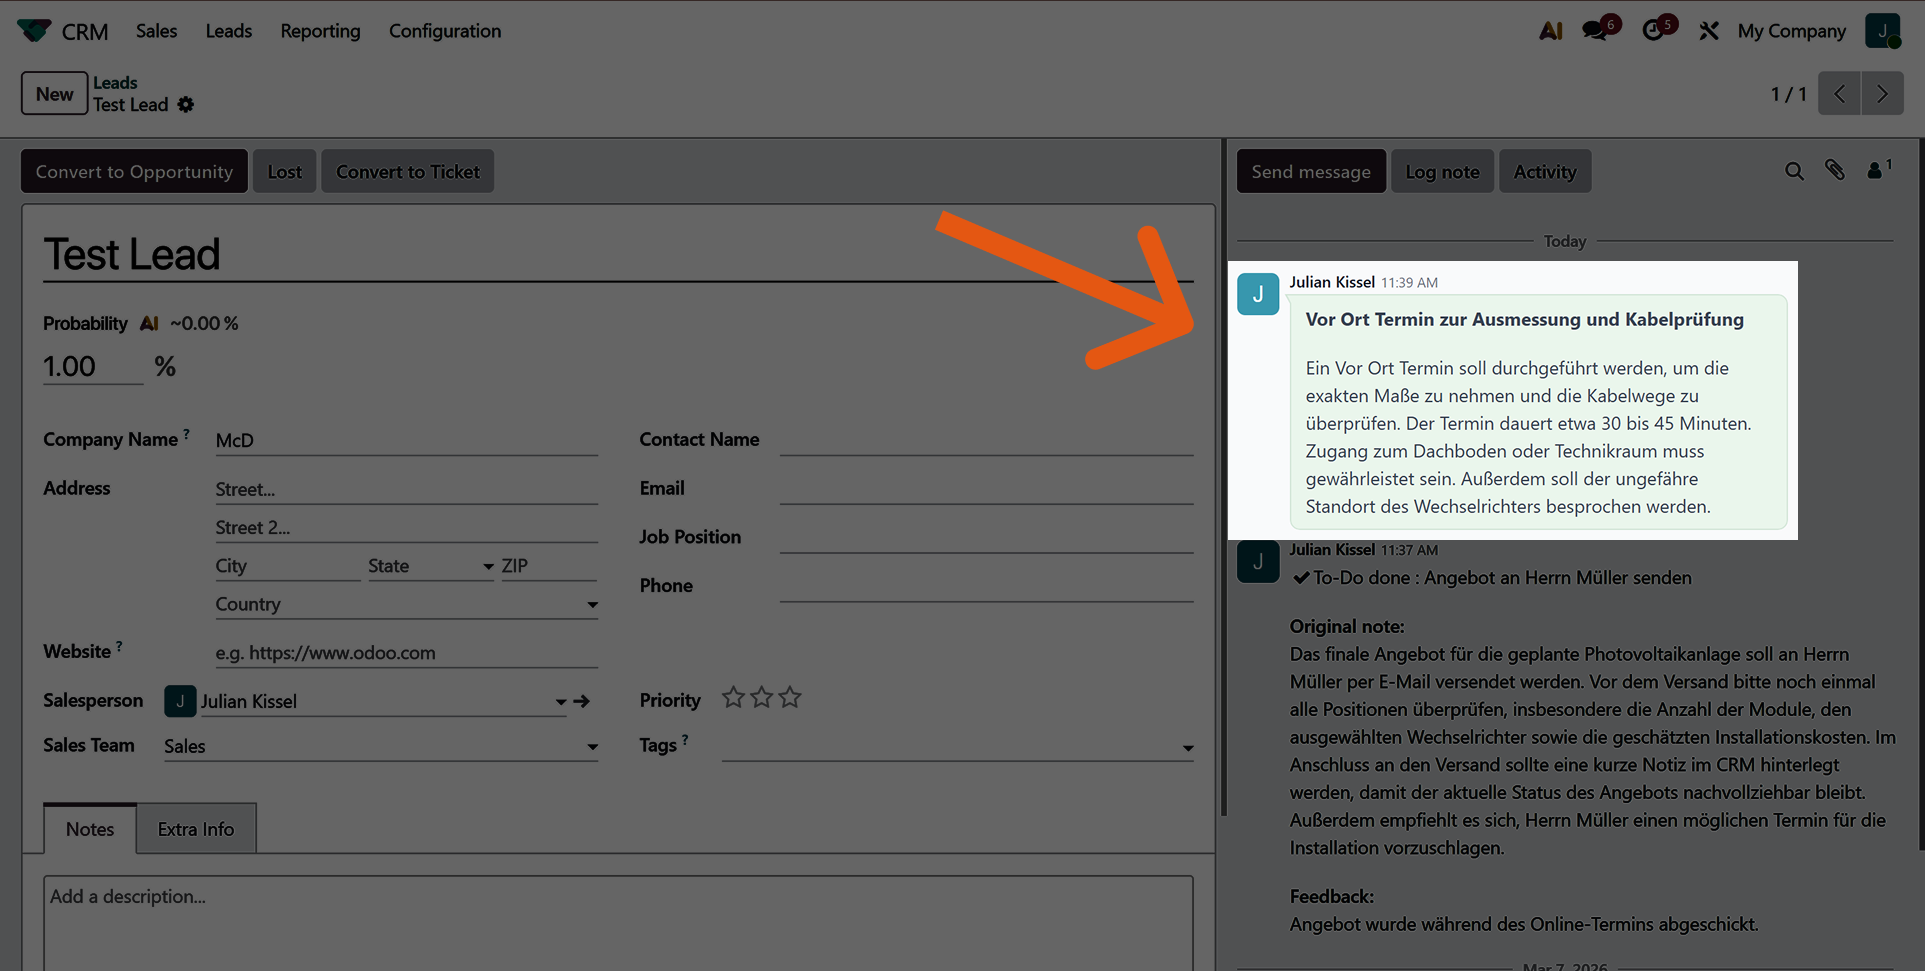Set priority to third star
The image size is (1925, 971).
(x=790, y=698)
